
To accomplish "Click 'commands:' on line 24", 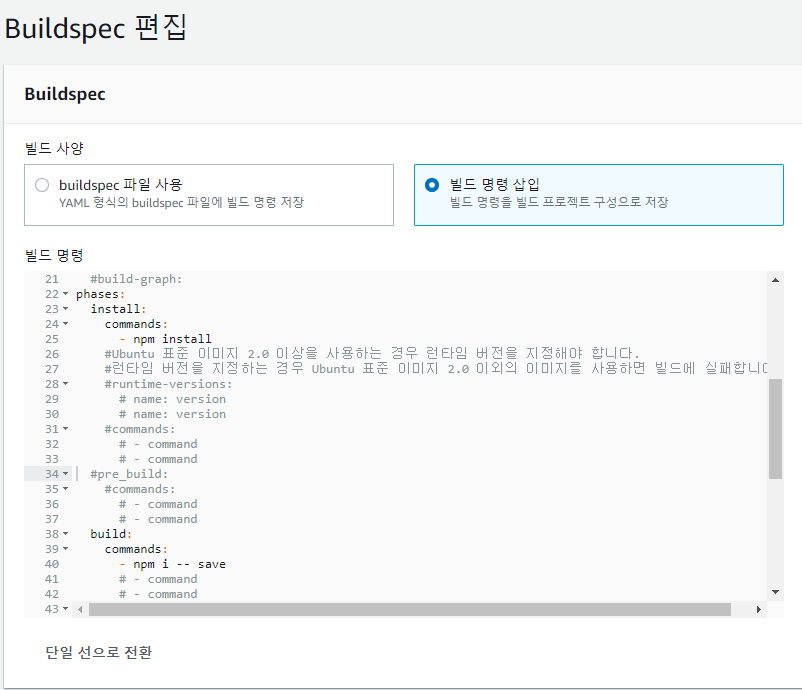I will [x=136, y=324].
